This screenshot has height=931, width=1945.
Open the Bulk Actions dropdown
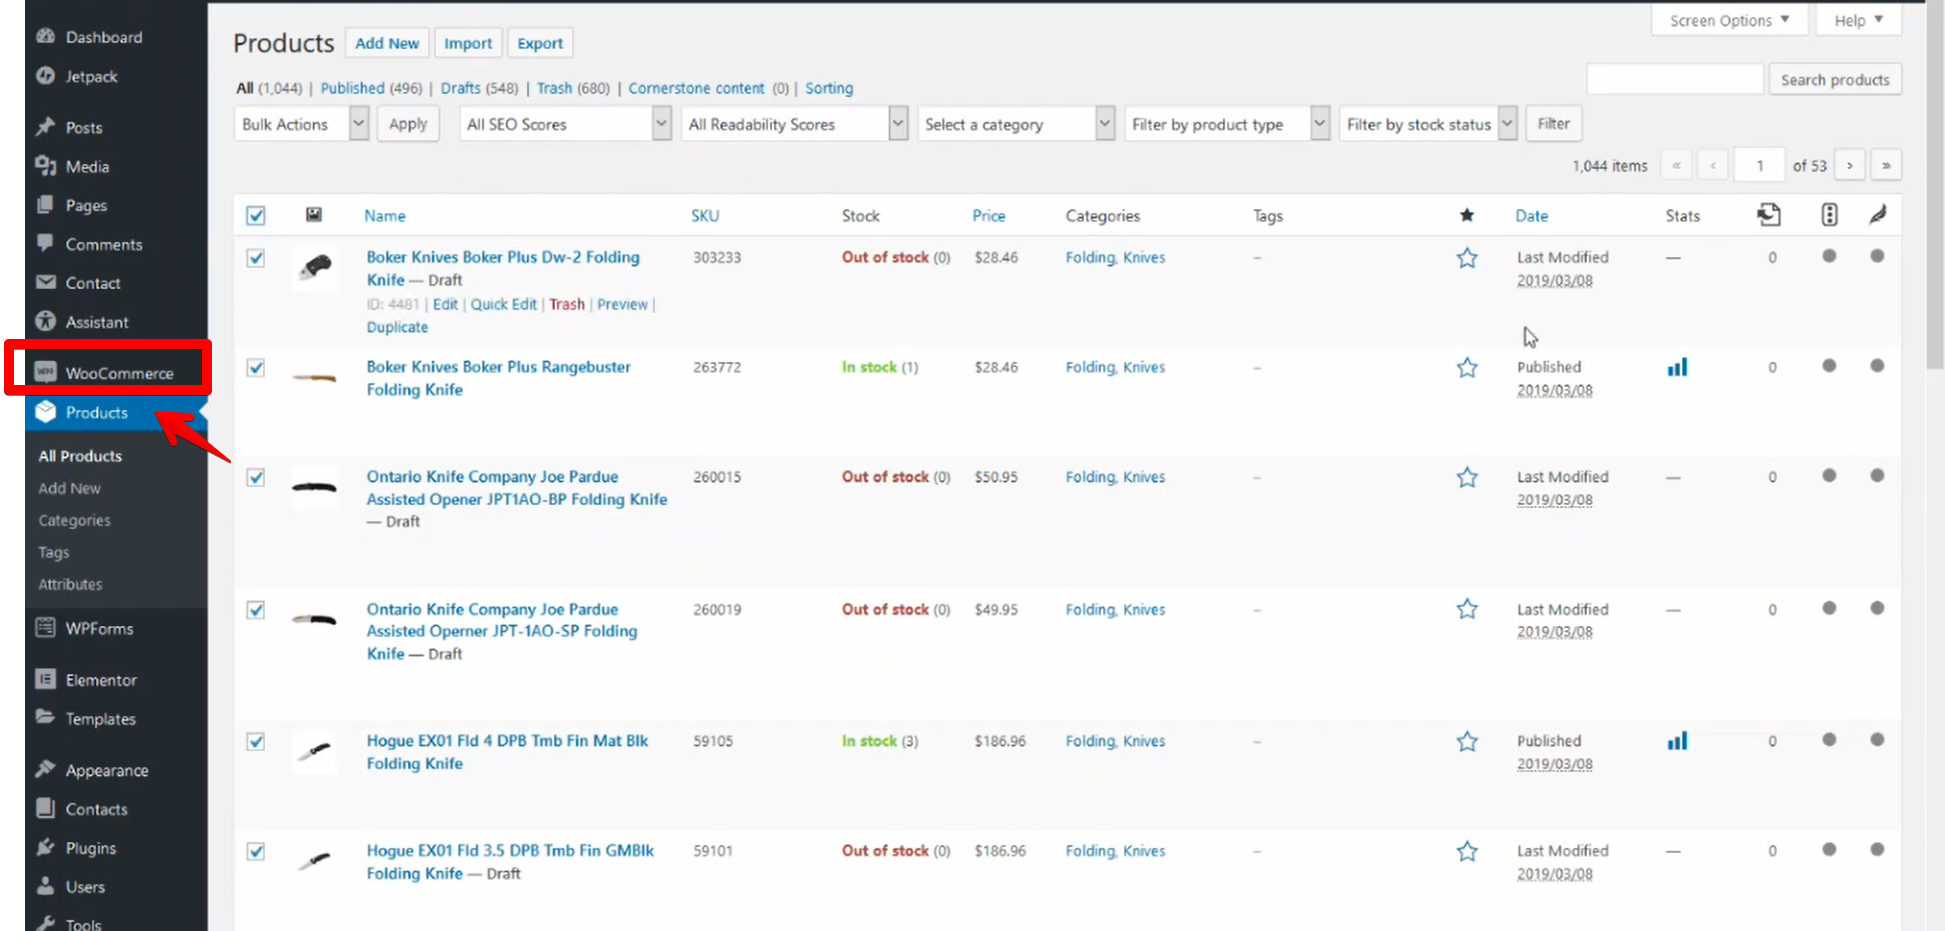pos(301,124)
